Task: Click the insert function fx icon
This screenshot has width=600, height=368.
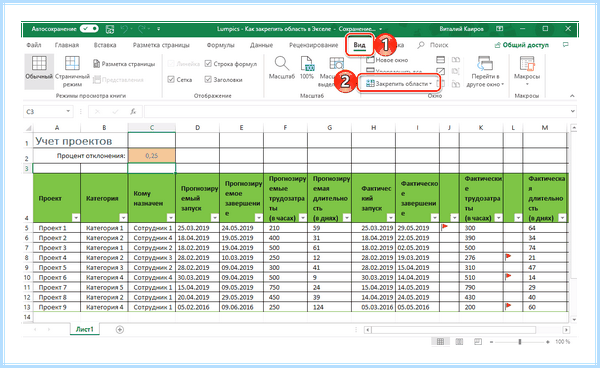Action: 133,112
